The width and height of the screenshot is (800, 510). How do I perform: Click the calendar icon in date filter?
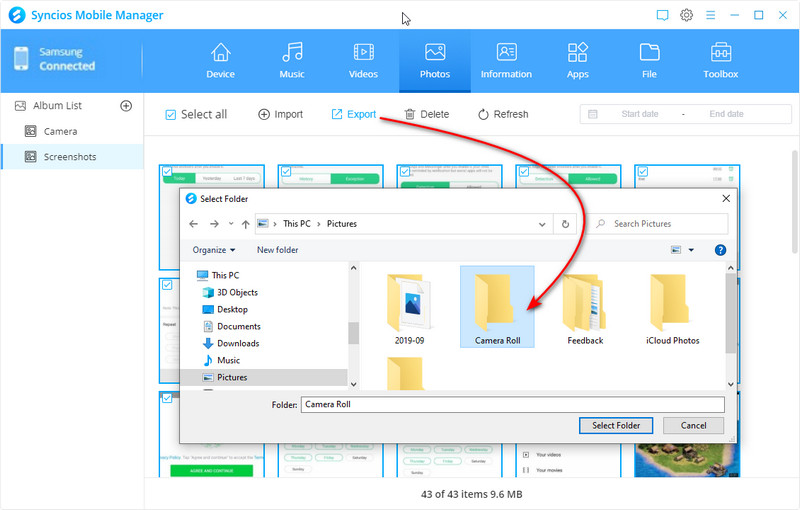point(592,114)
